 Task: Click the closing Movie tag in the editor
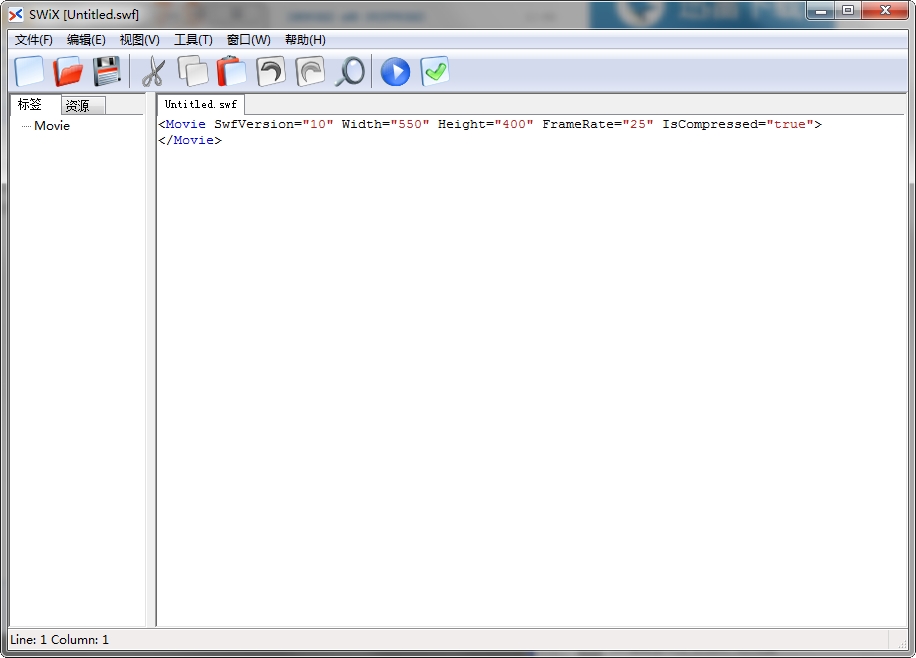(x=193, y=141)
